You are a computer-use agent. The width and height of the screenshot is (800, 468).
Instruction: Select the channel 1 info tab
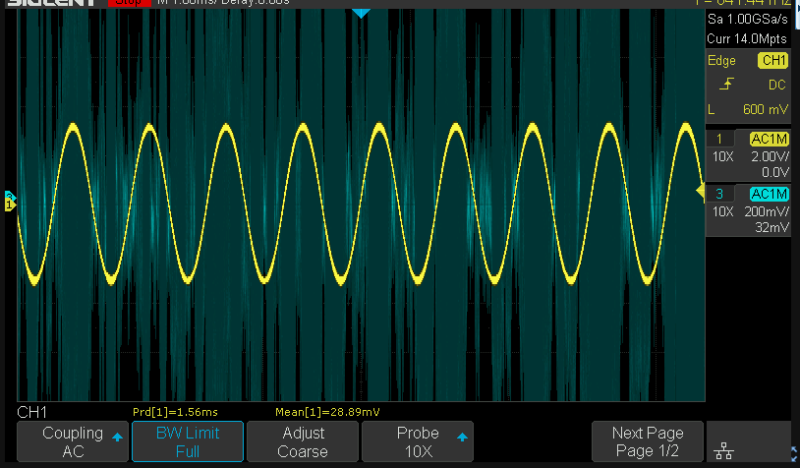pos(720,138)
